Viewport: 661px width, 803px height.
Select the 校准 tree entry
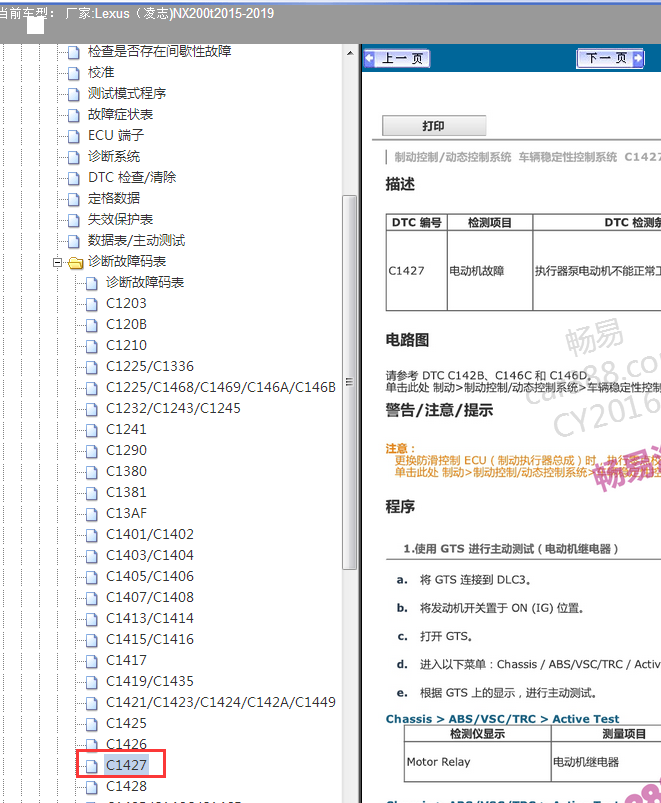coord(101,72)
